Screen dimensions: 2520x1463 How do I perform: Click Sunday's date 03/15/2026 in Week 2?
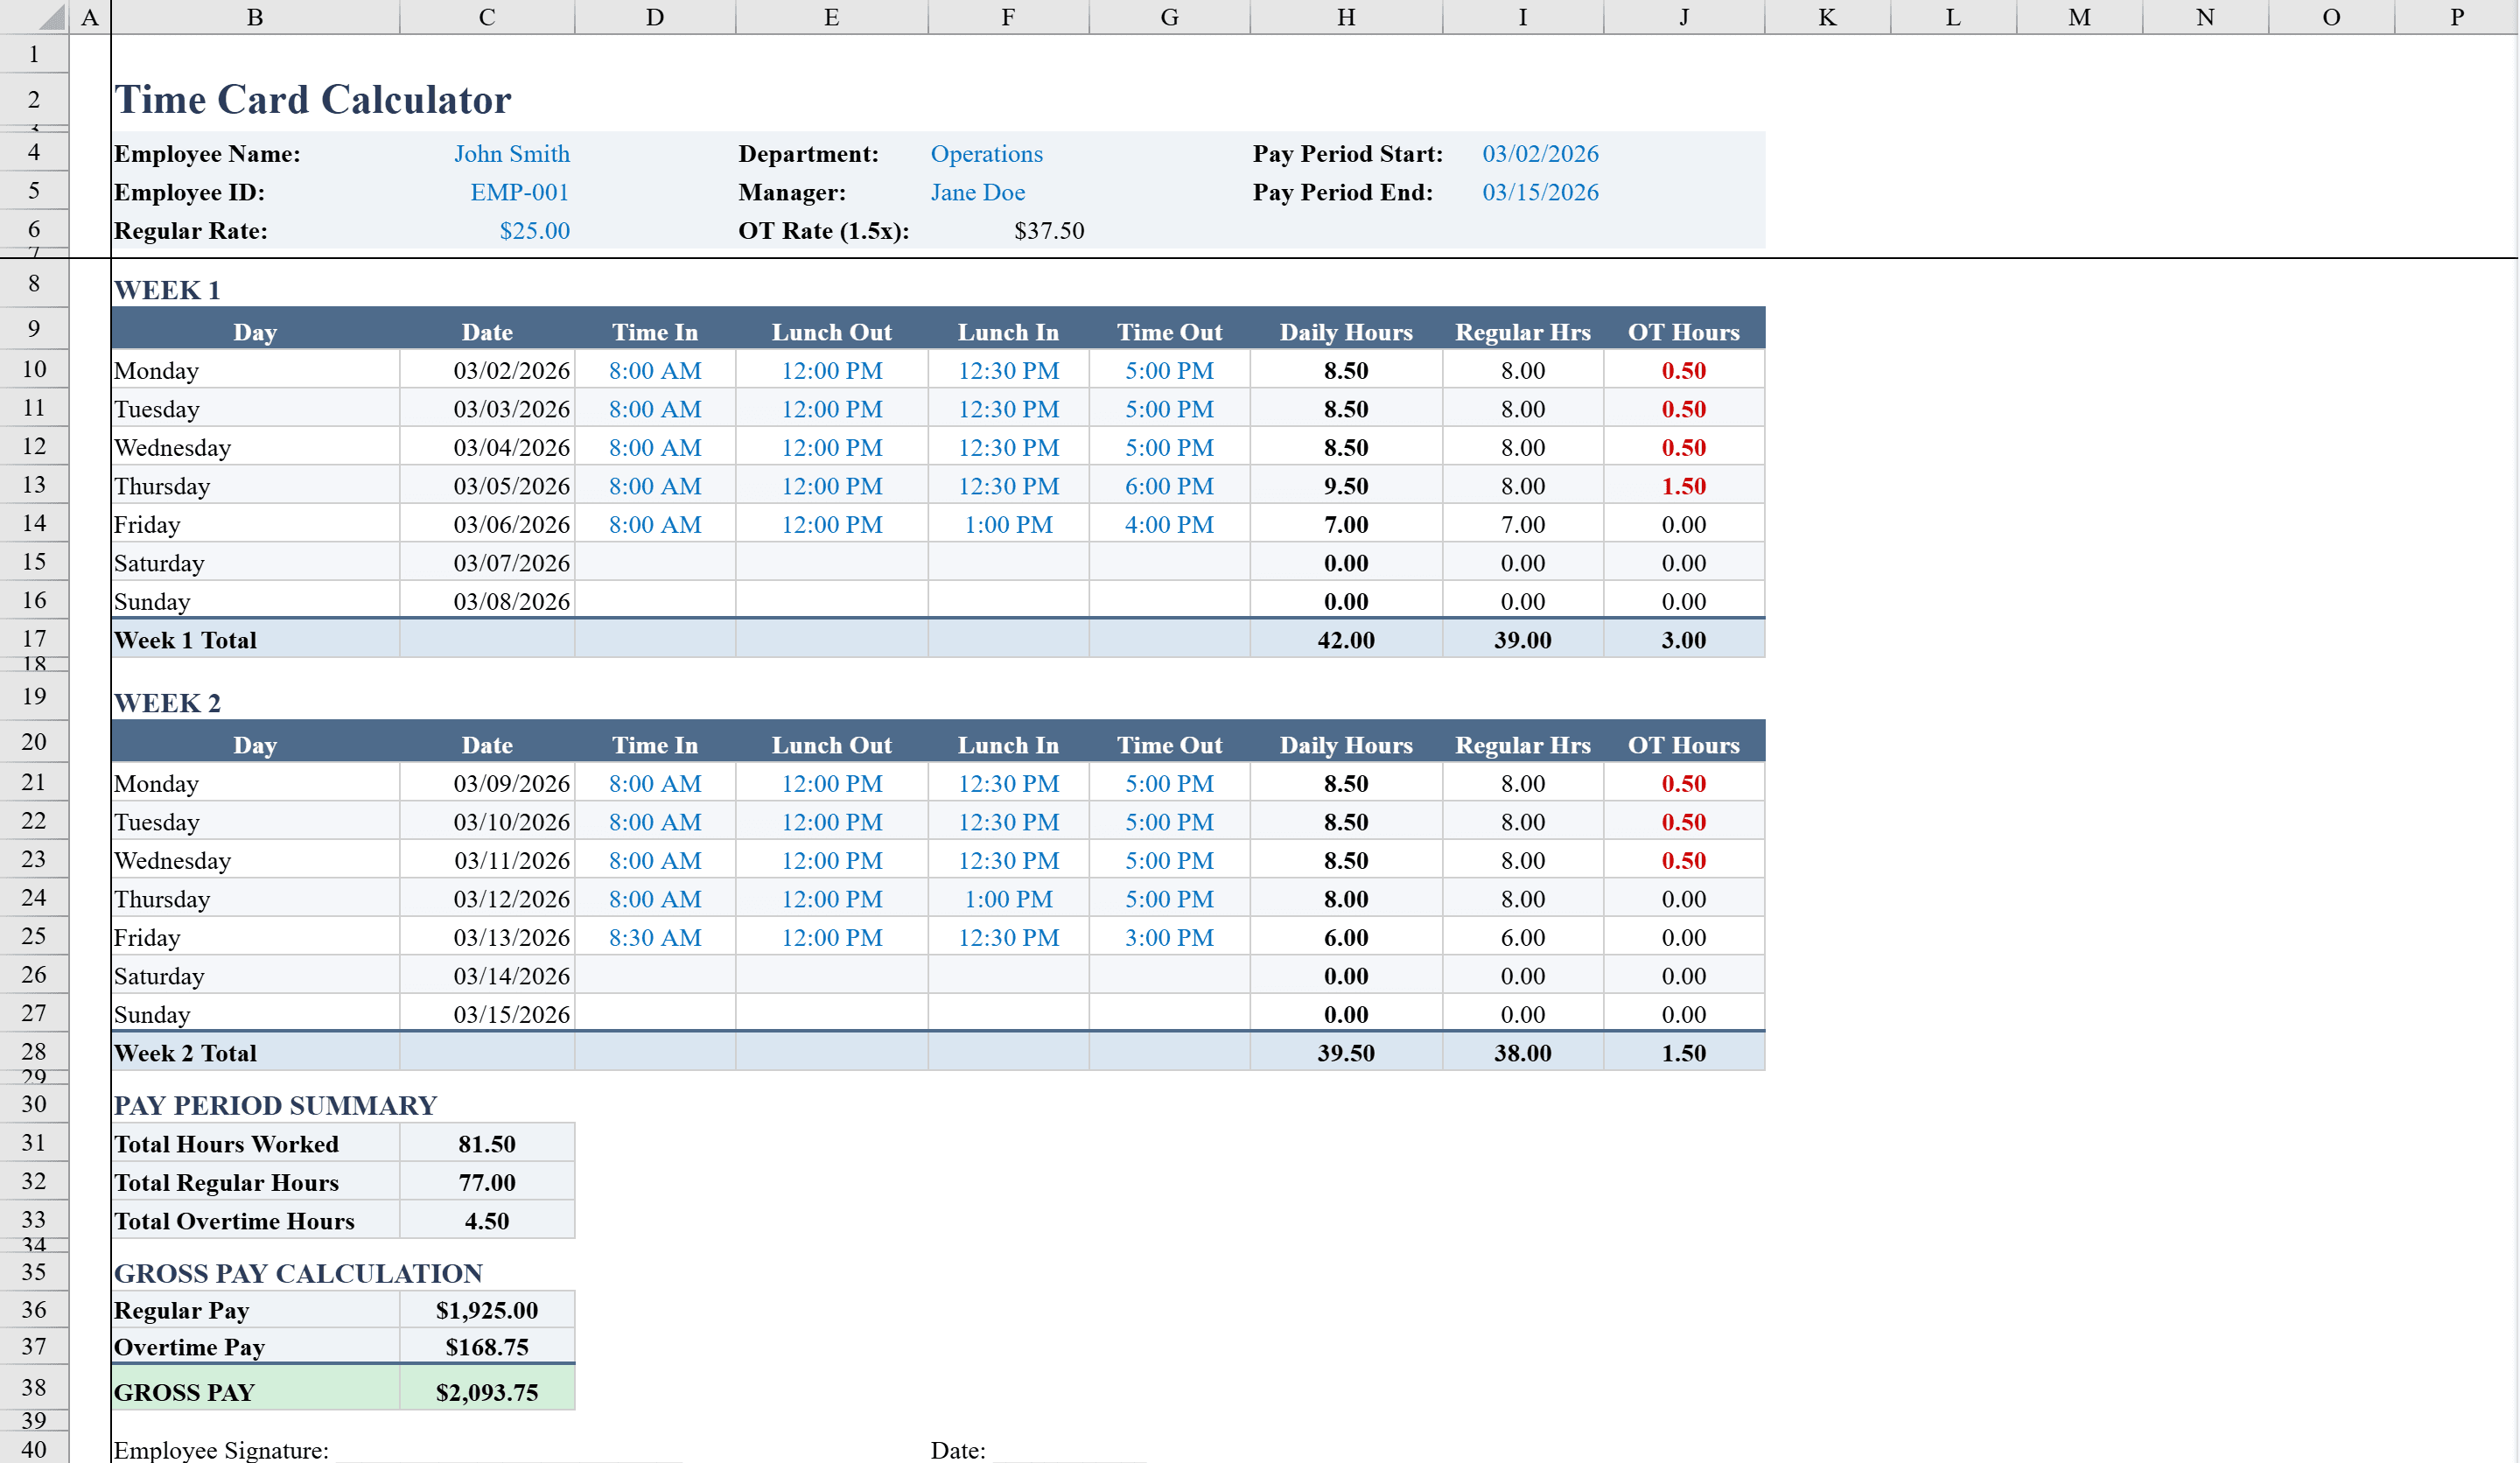tap(510, 1013)
